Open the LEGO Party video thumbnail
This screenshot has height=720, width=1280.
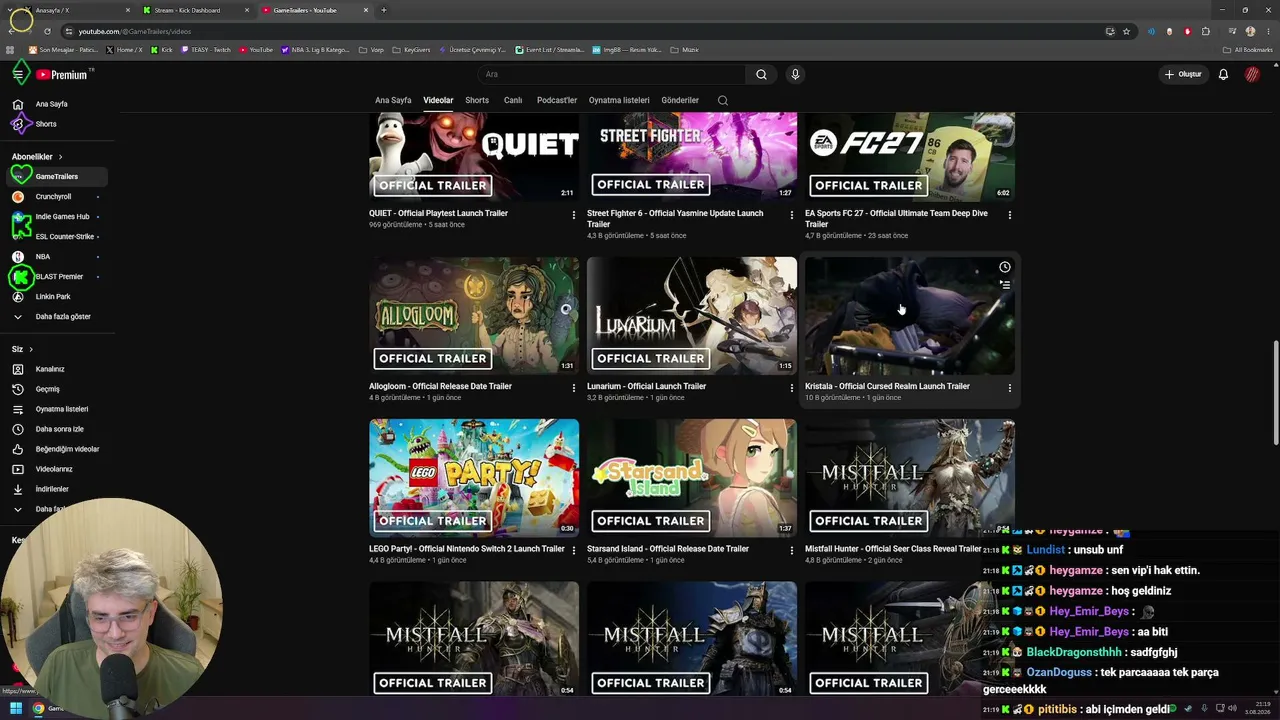coord(474,478)
